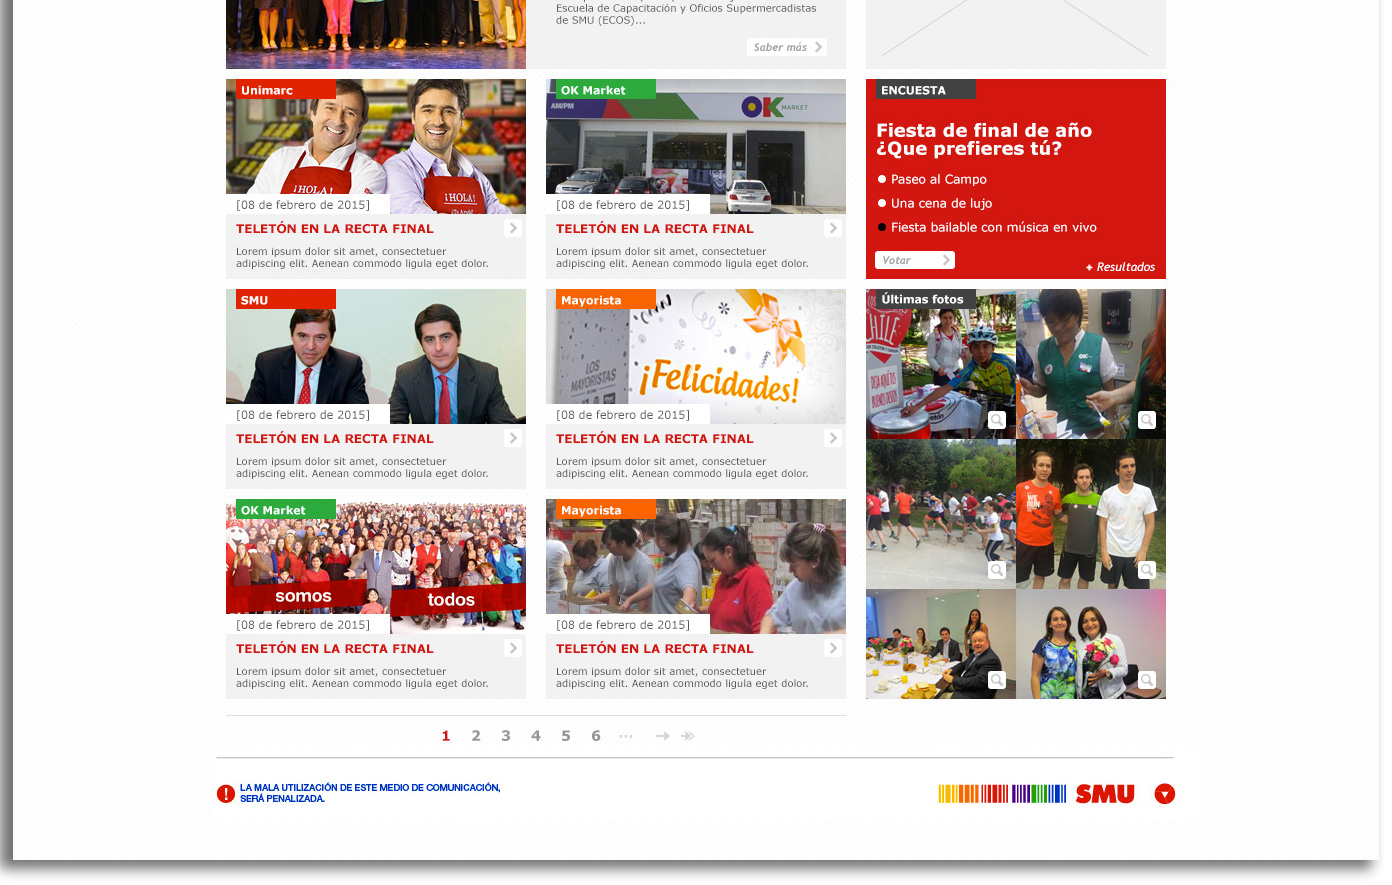This screenshot has height=885, width=1392.
Task: Open the bottom OK Market article arrow icon
Action: click(x=513, y=648)
